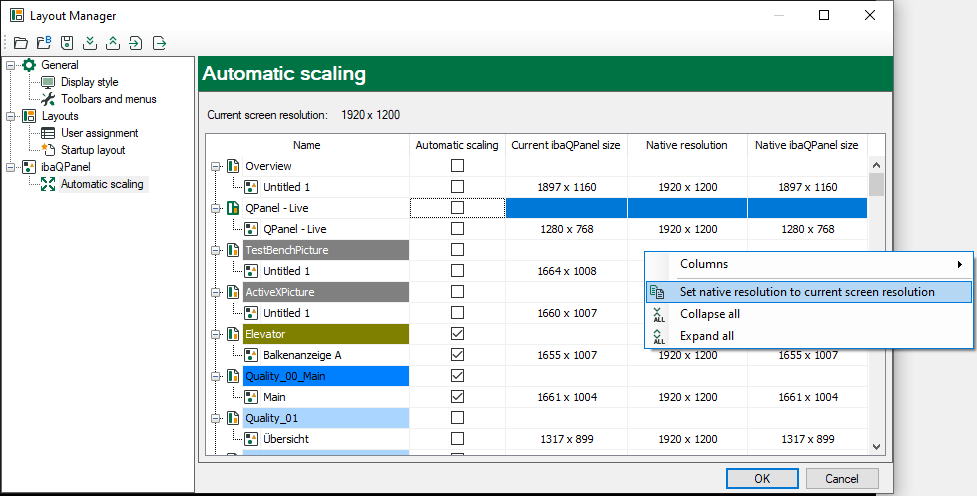Click the folder with B toolbar icon
Screen dimensions: 977x496
click(44, 43)
